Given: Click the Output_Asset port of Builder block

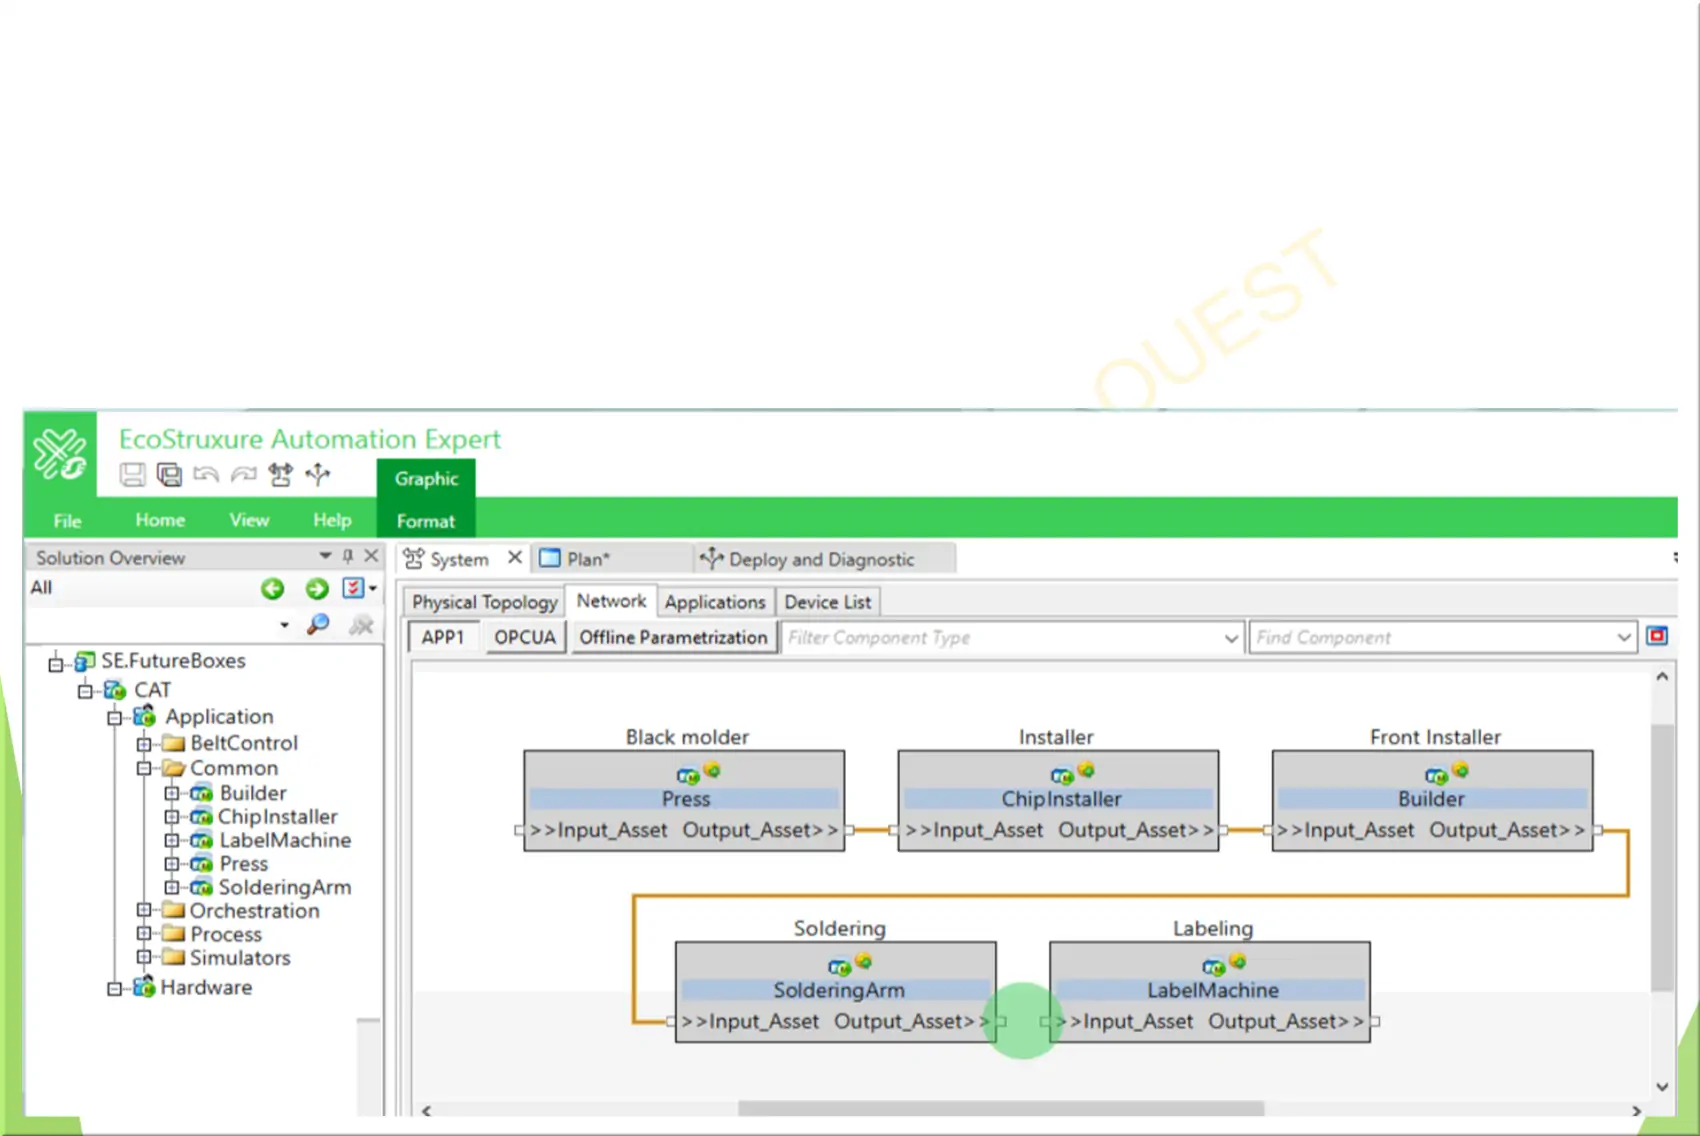Looking at the screenshot, I should coord(1598,830).
